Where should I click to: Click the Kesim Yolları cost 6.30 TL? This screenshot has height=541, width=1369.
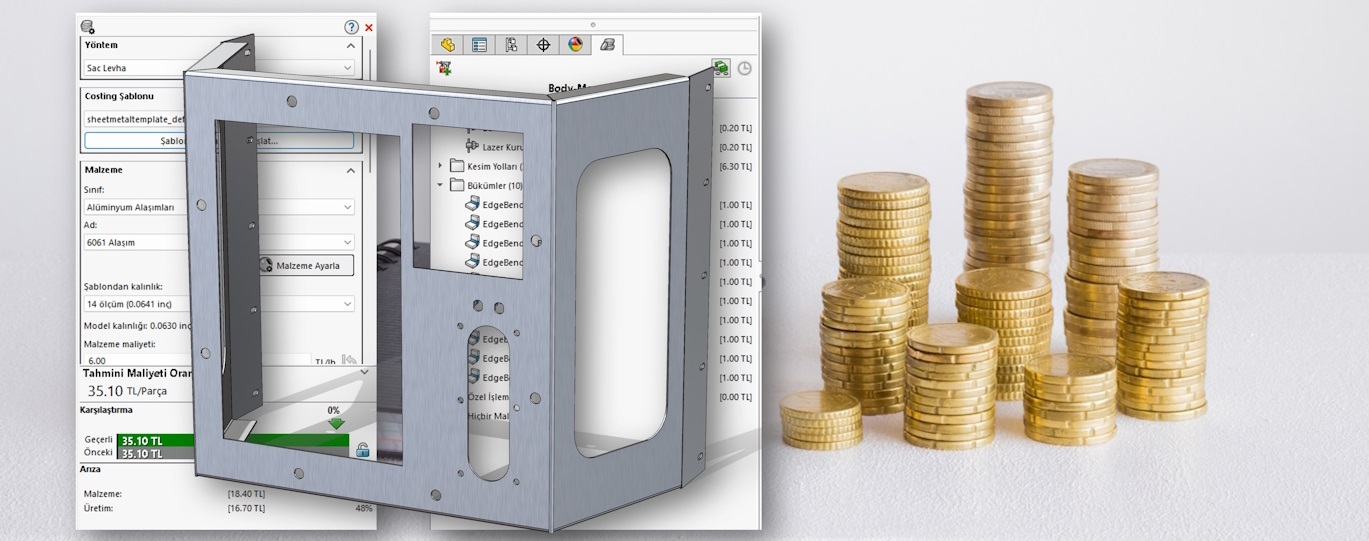pos(736,166)
